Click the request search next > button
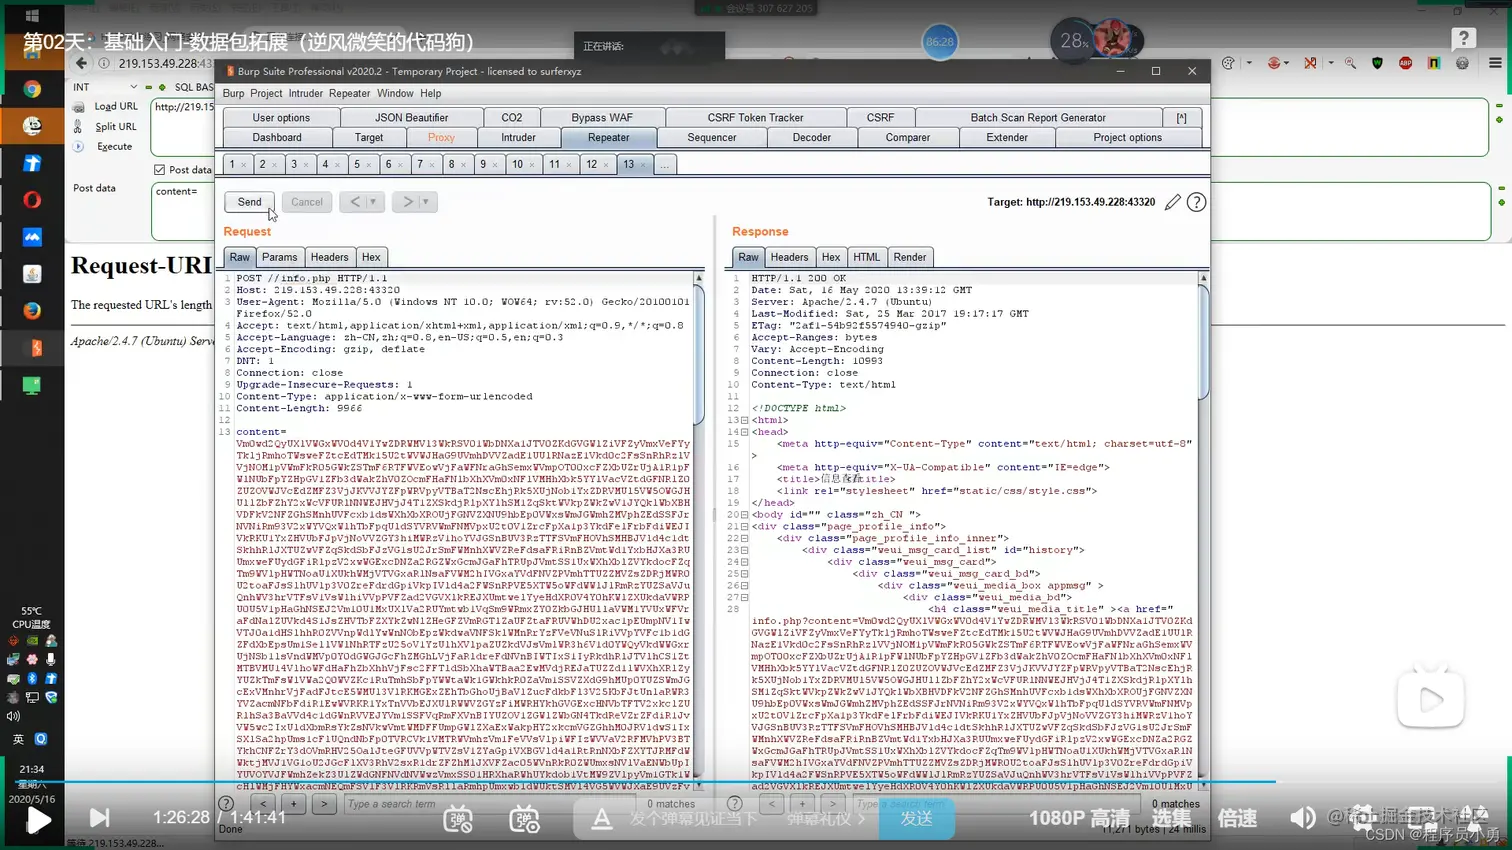 pyautogui.click(x=324, y=803)
